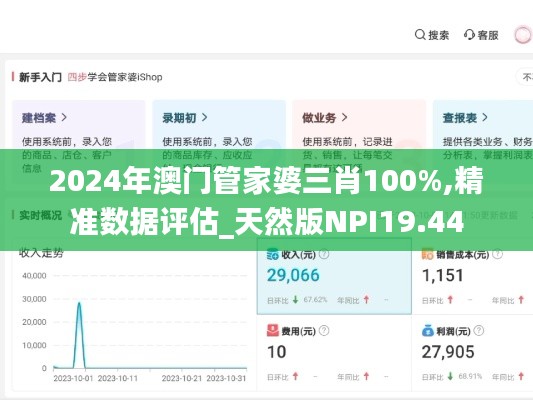Viewport: 533px width, 400px height.
Task: Expand the 录期初 chevron arrow
Action: point(204,118)
